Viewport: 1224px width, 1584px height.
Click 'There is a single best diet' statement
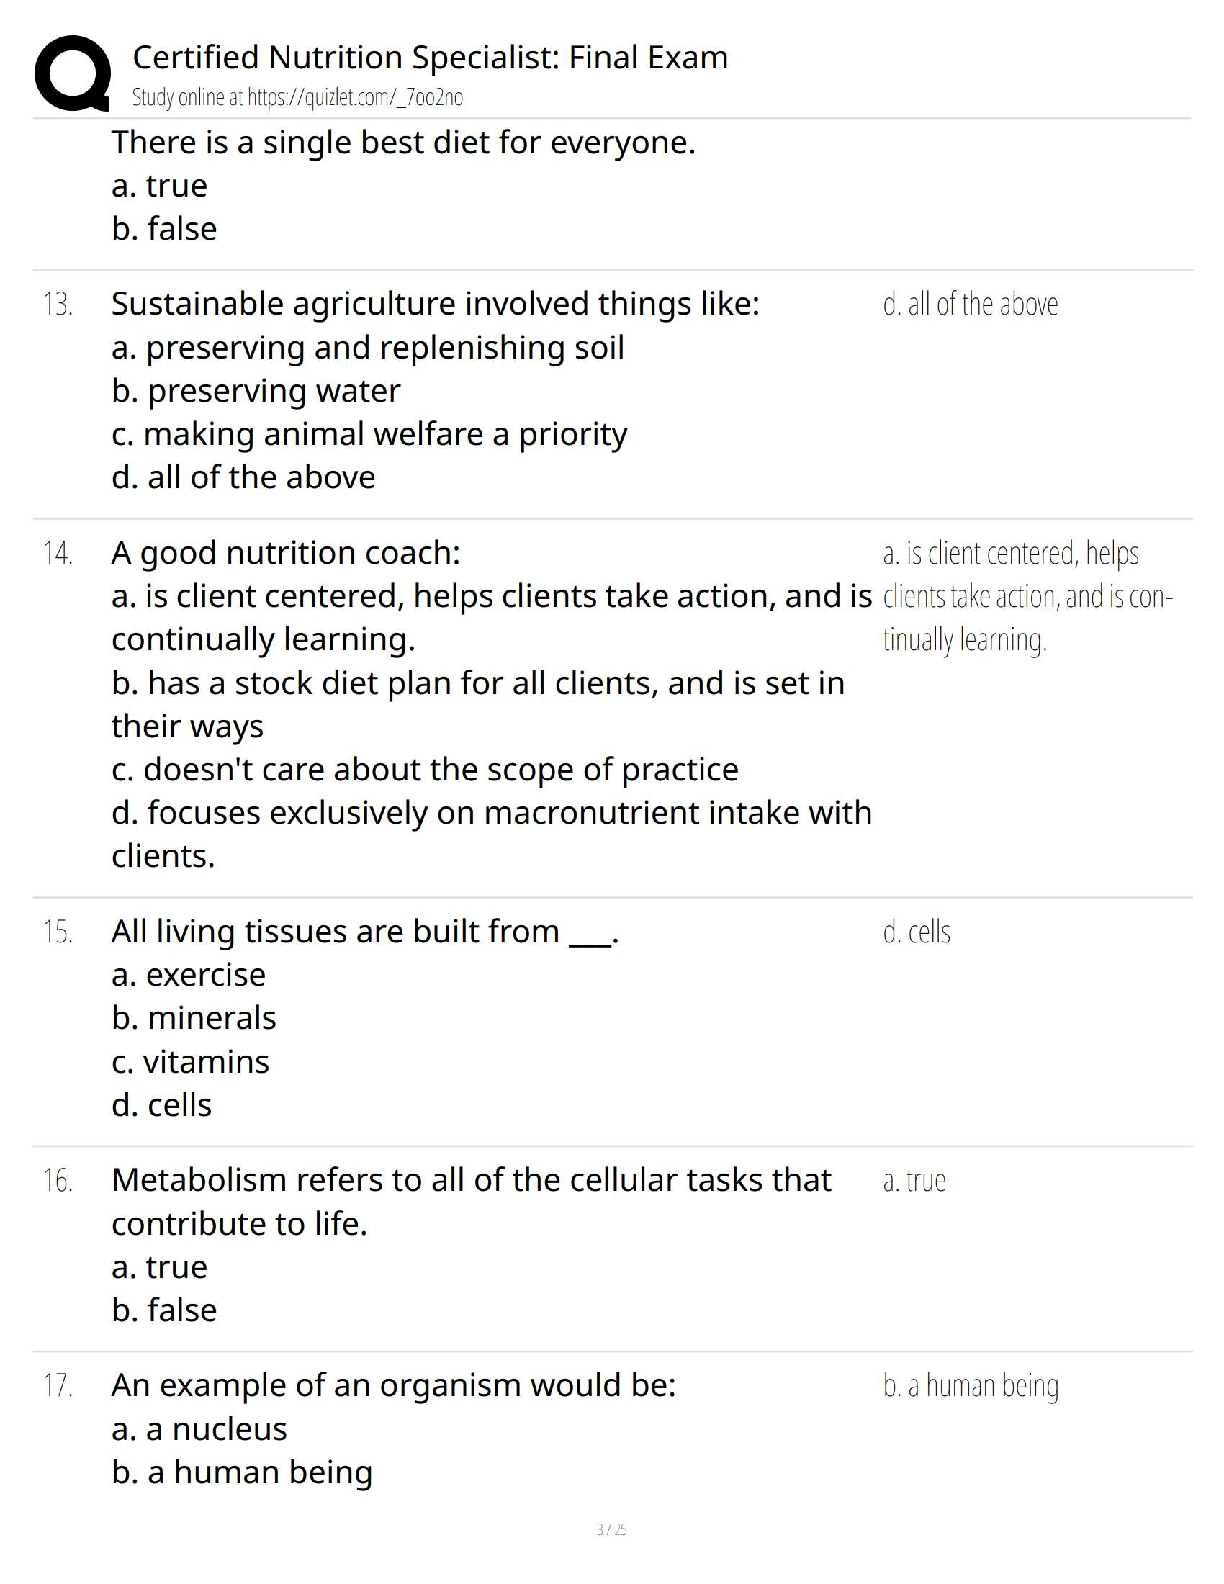coord(403,142)
